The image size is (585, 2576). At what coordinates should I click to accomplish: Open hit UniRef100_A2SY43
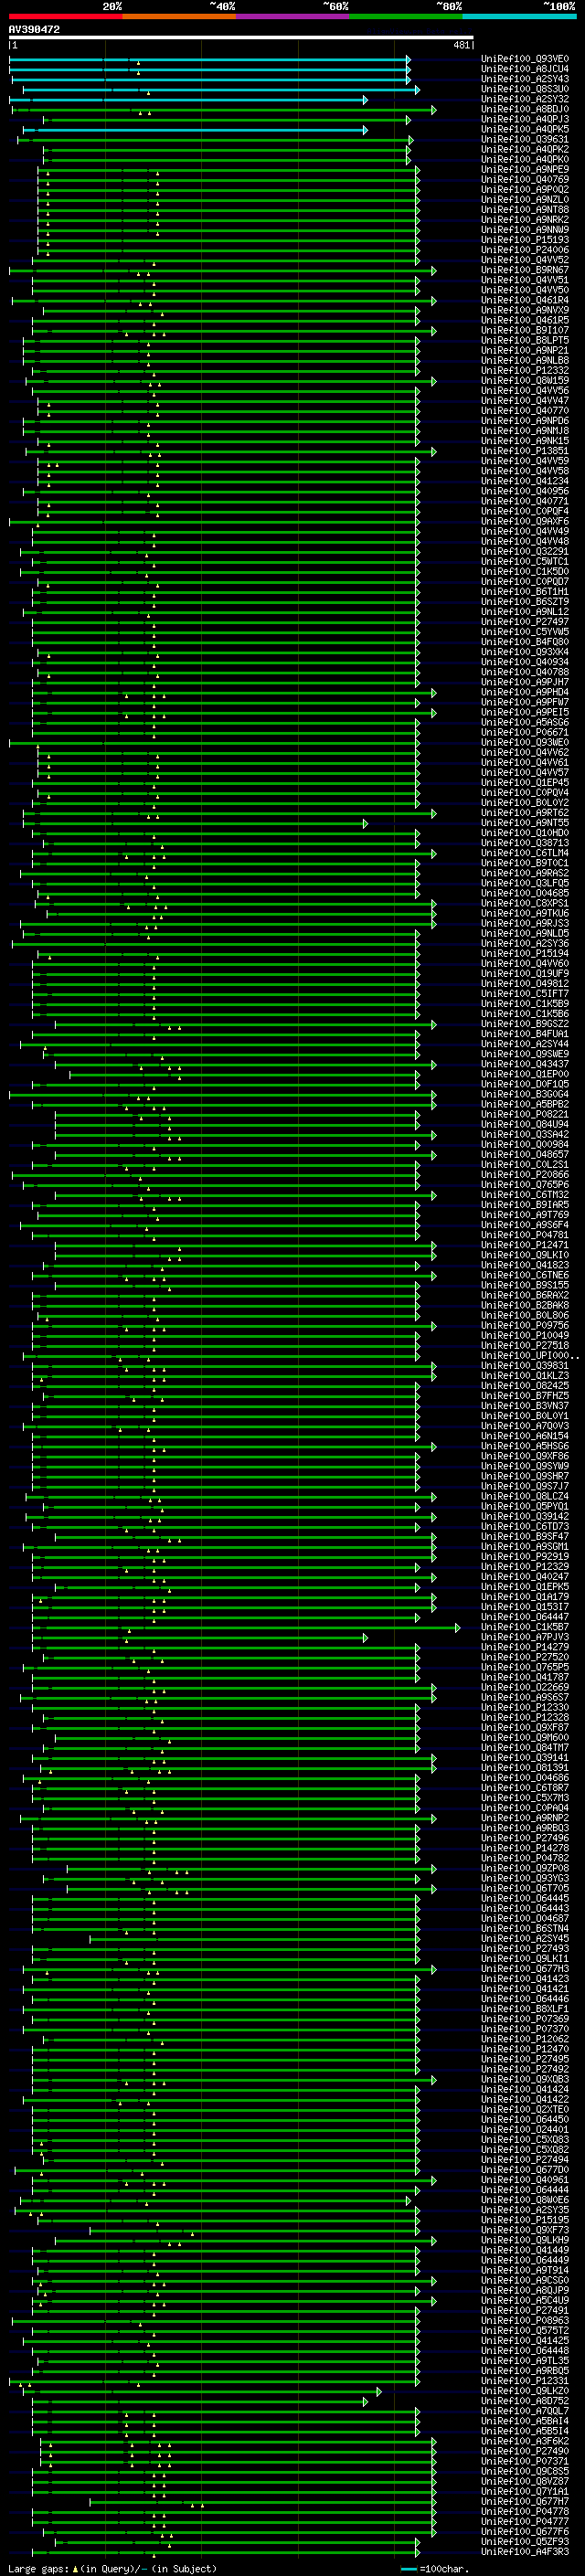(x=525, y=79)
